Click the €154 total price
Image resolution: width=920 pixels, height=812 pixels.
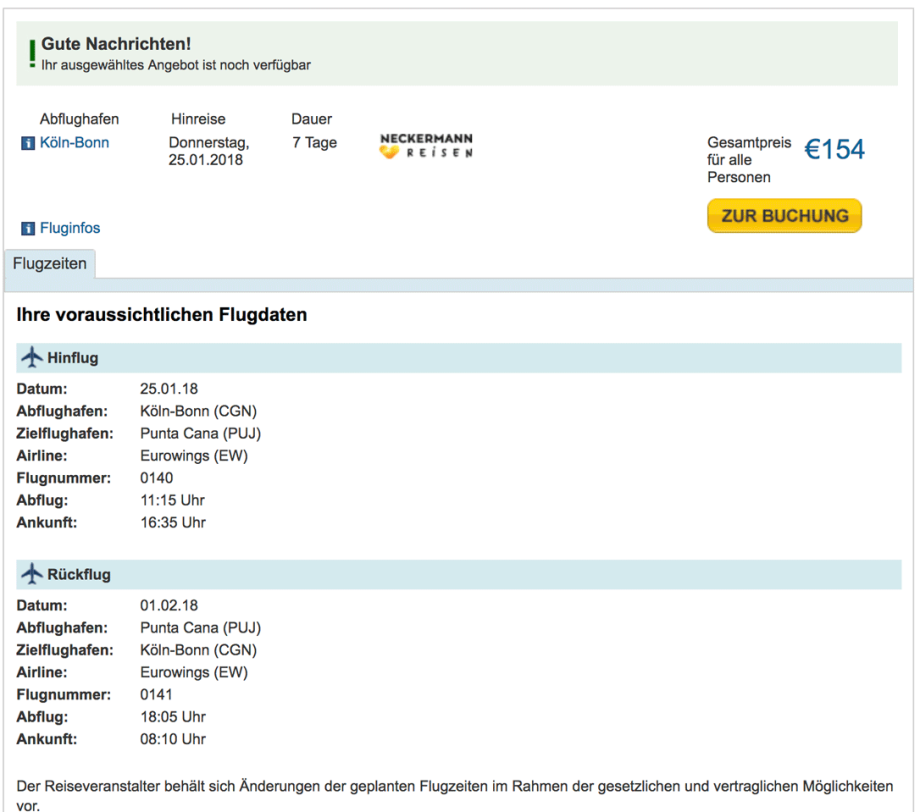[834, 150]
